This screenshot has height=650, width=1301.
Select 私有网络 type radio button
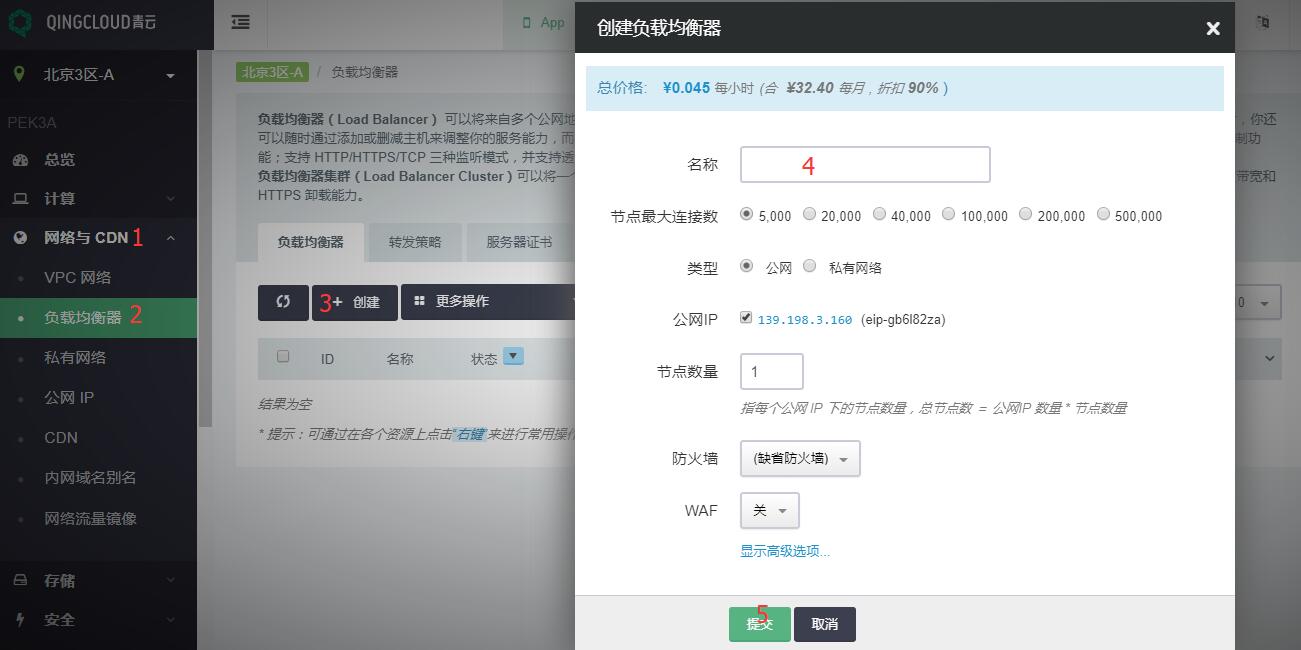point(810,266)
